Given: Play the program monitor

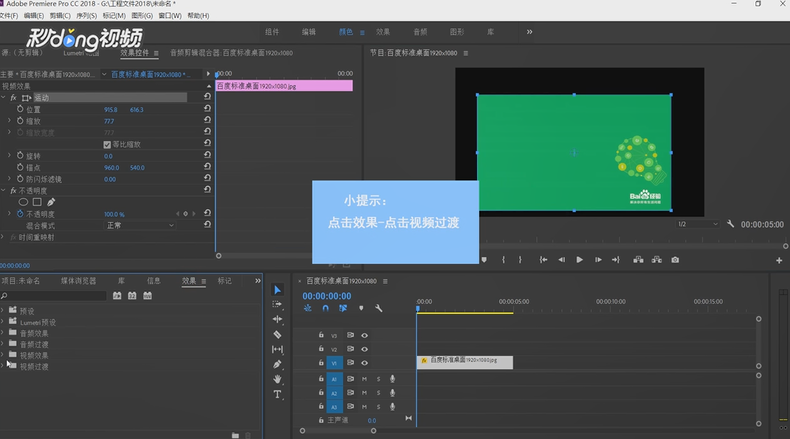Looking at the screenshot, I should coord(579,260).
